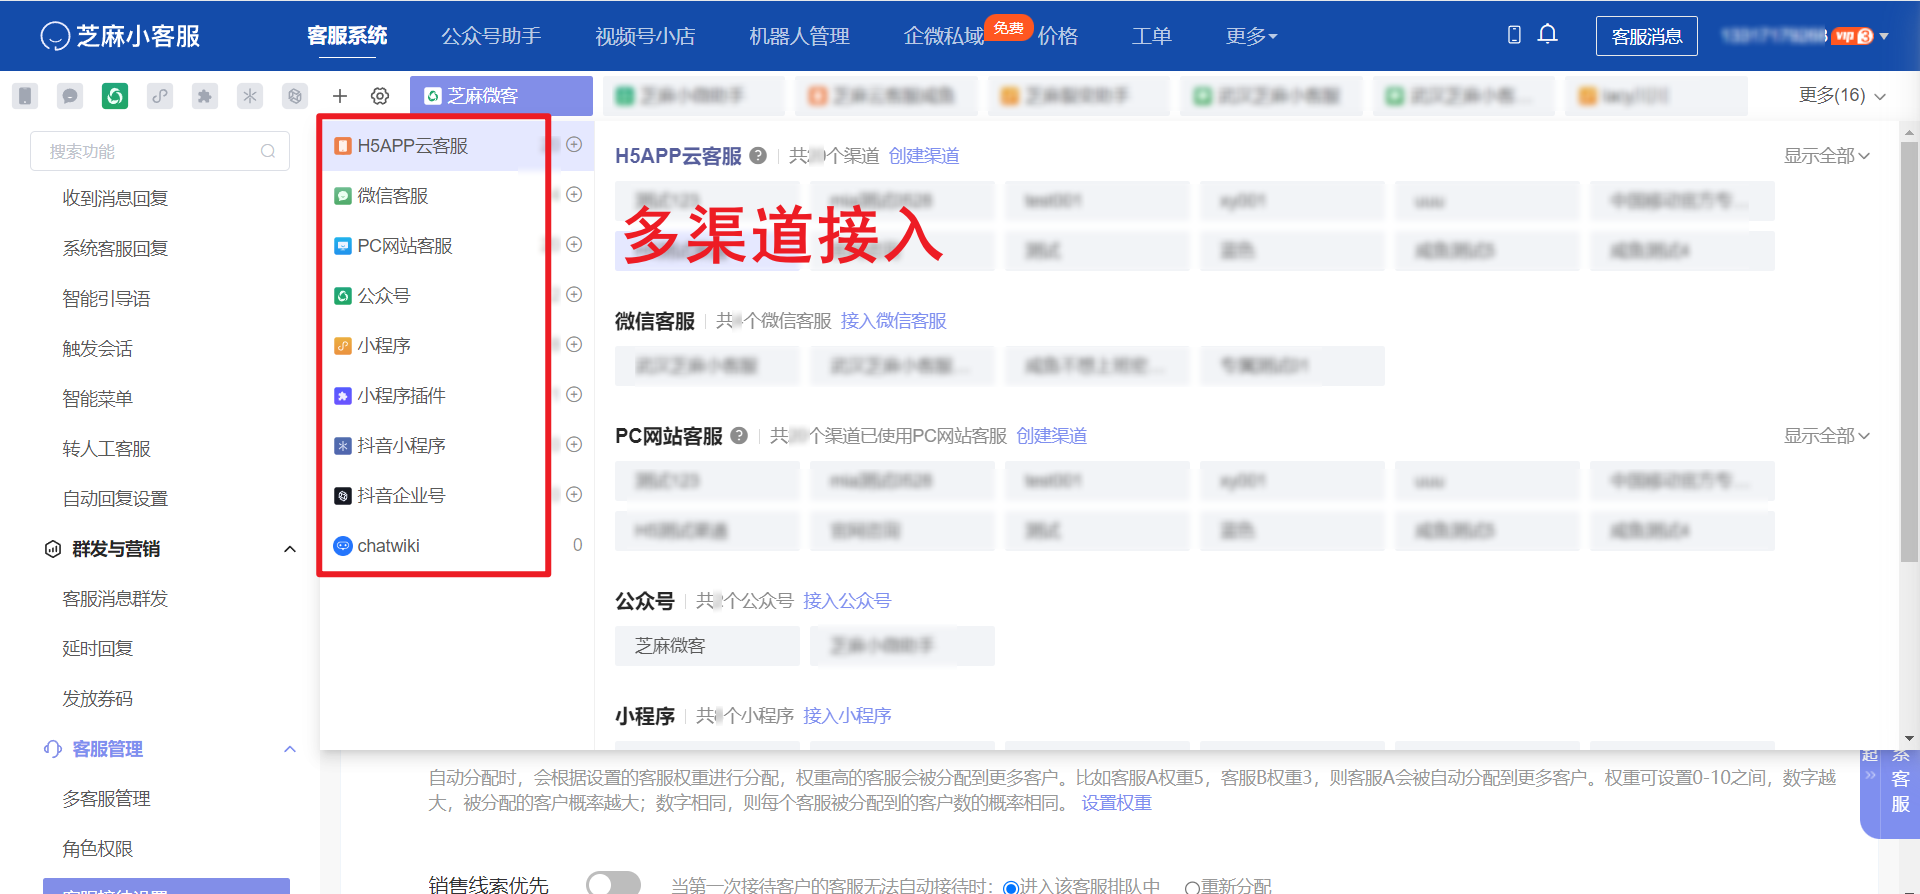1920x894 pixels.
Task: Add 小程序插件 via its plus circle
Action: (x=574, y=394)
